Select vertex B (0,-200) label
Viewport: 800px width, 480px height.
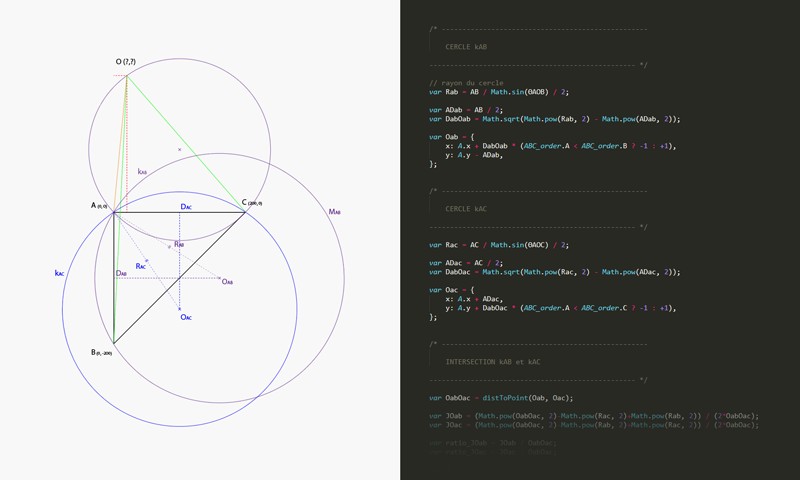click(101, 352)
